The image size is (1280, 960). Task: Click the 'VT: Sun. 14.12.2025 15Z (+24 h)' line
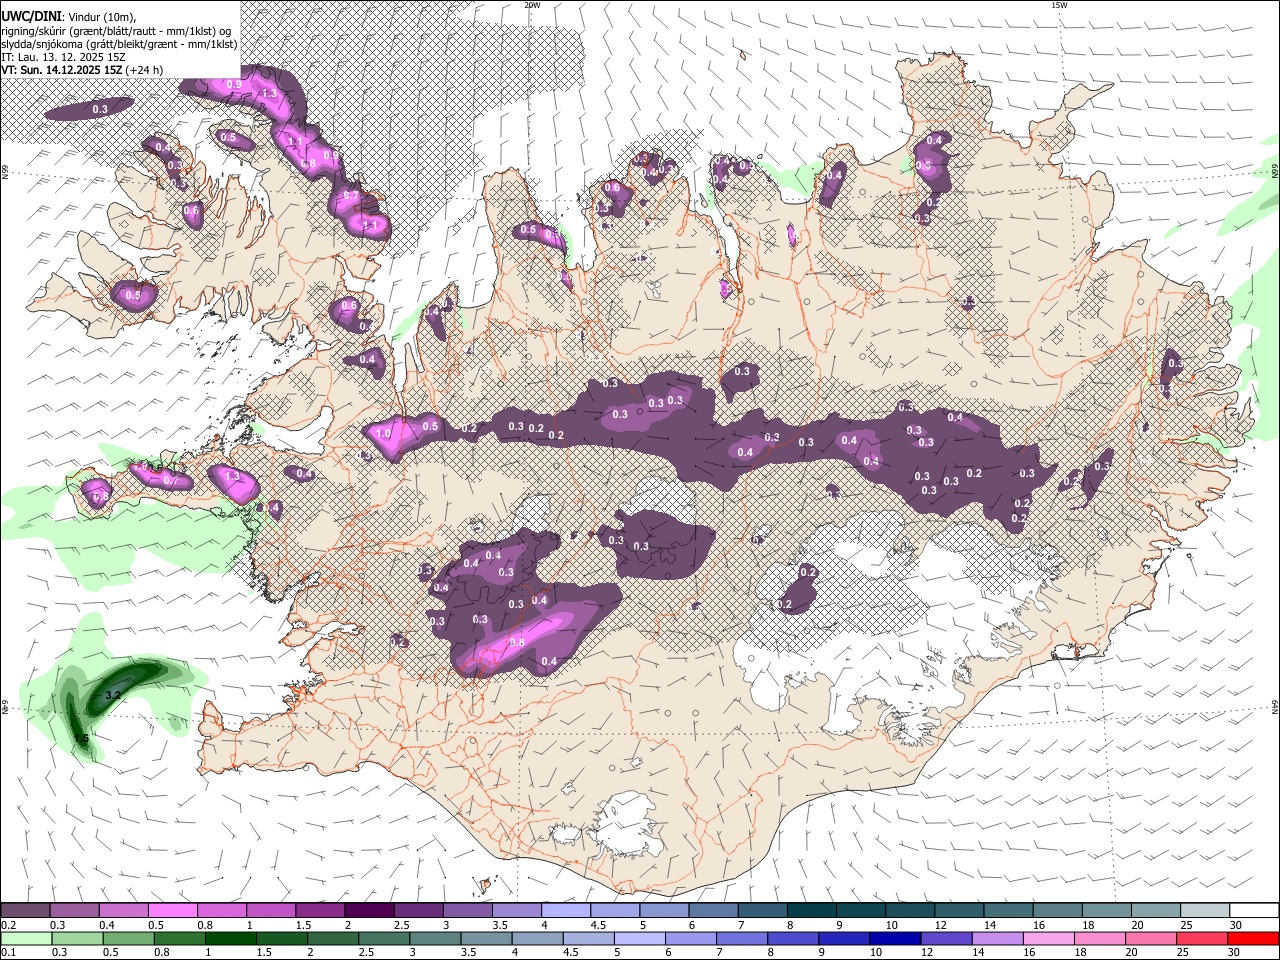pos(82,70)
